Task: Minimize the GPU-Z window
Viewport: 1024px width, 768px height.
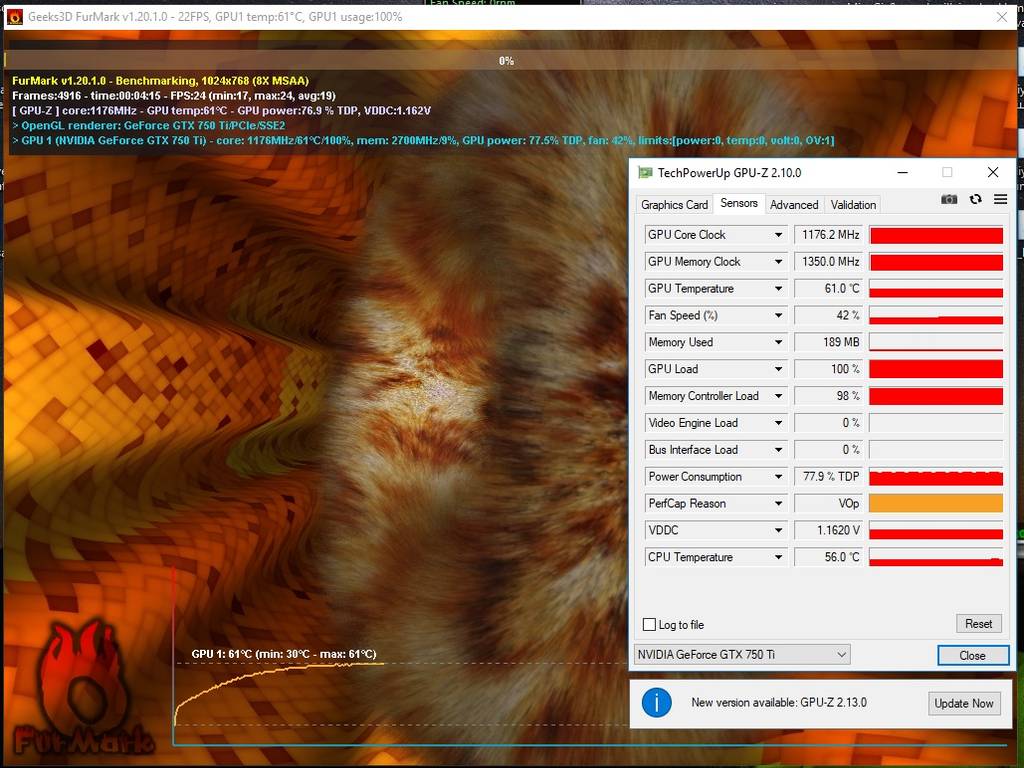Action: click(903, 172)
